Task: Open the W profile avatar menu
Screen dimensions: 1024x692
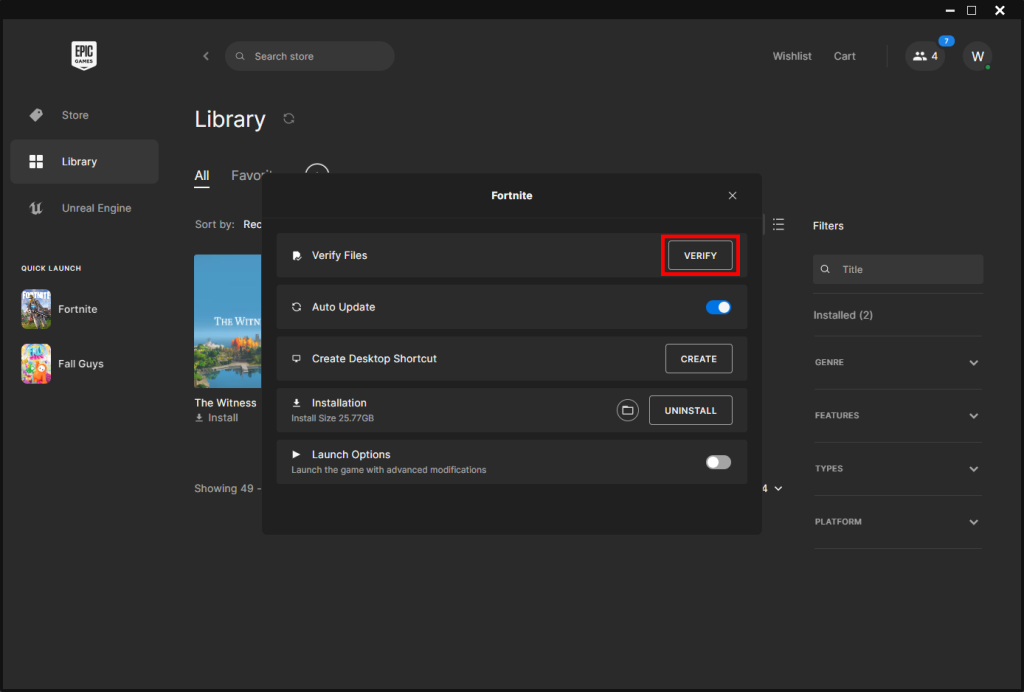Action: pos(977,56)
